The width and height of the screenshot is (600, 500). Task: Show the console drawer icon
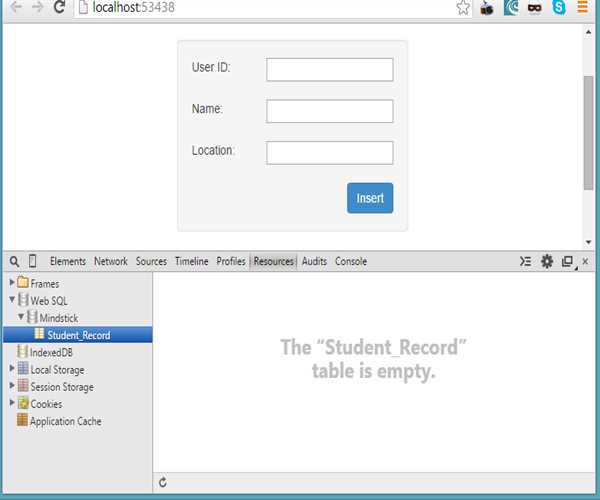[525, 262]
